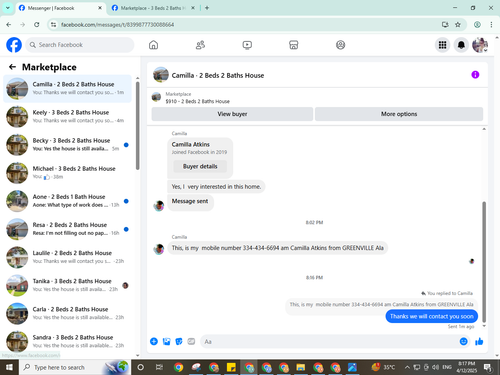Switch to Messenger | Facebook browser tab

[x=60, y=8]
